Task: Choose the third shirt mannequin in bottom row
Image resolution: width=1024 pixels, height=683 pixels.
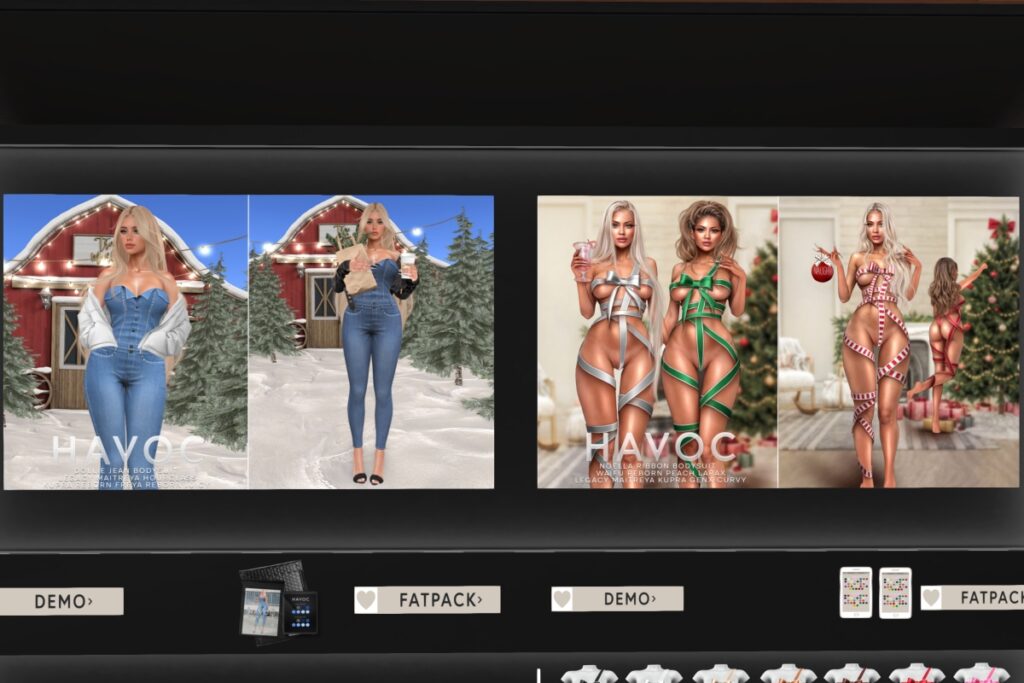Action: (x=720, y=674)
